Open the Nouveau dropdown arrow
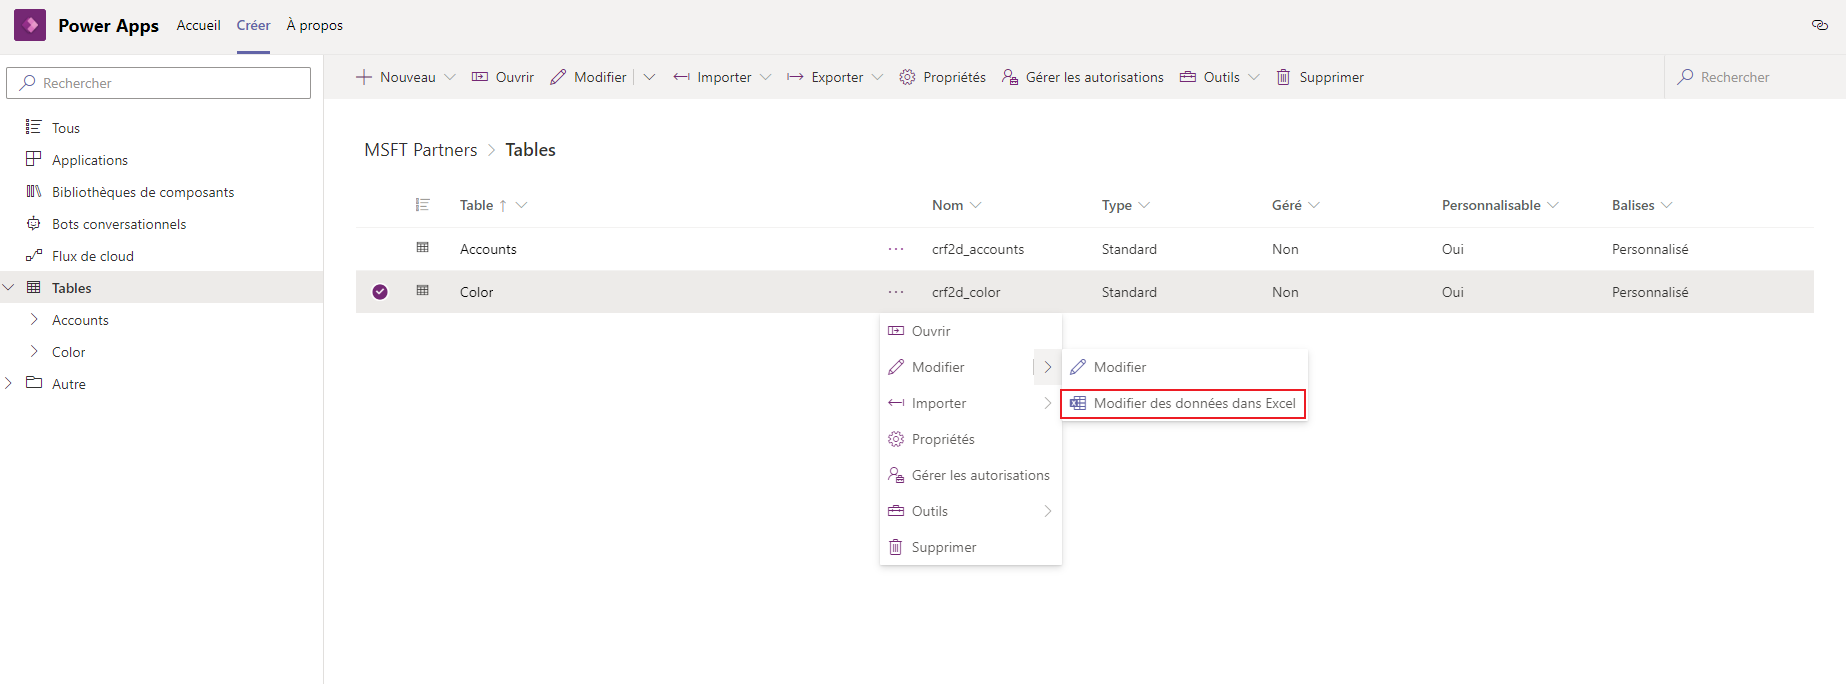This screenshot has width=1846, height=684. coord(450,77)
